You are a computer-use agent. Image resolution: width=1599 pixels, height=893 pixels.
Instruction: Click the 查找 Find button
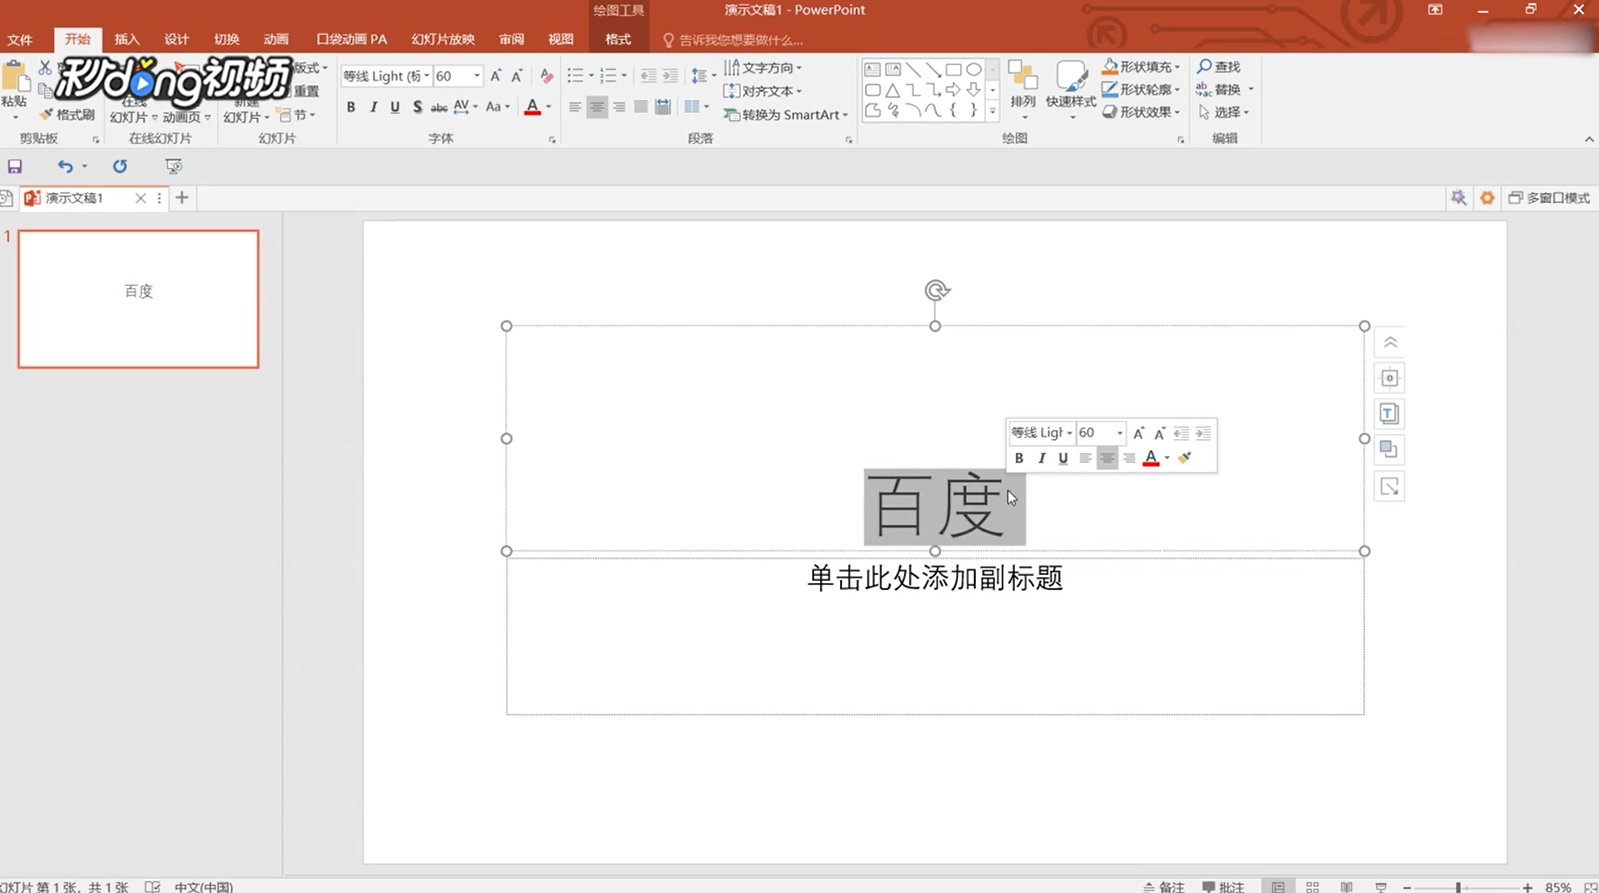point(1219,67)
